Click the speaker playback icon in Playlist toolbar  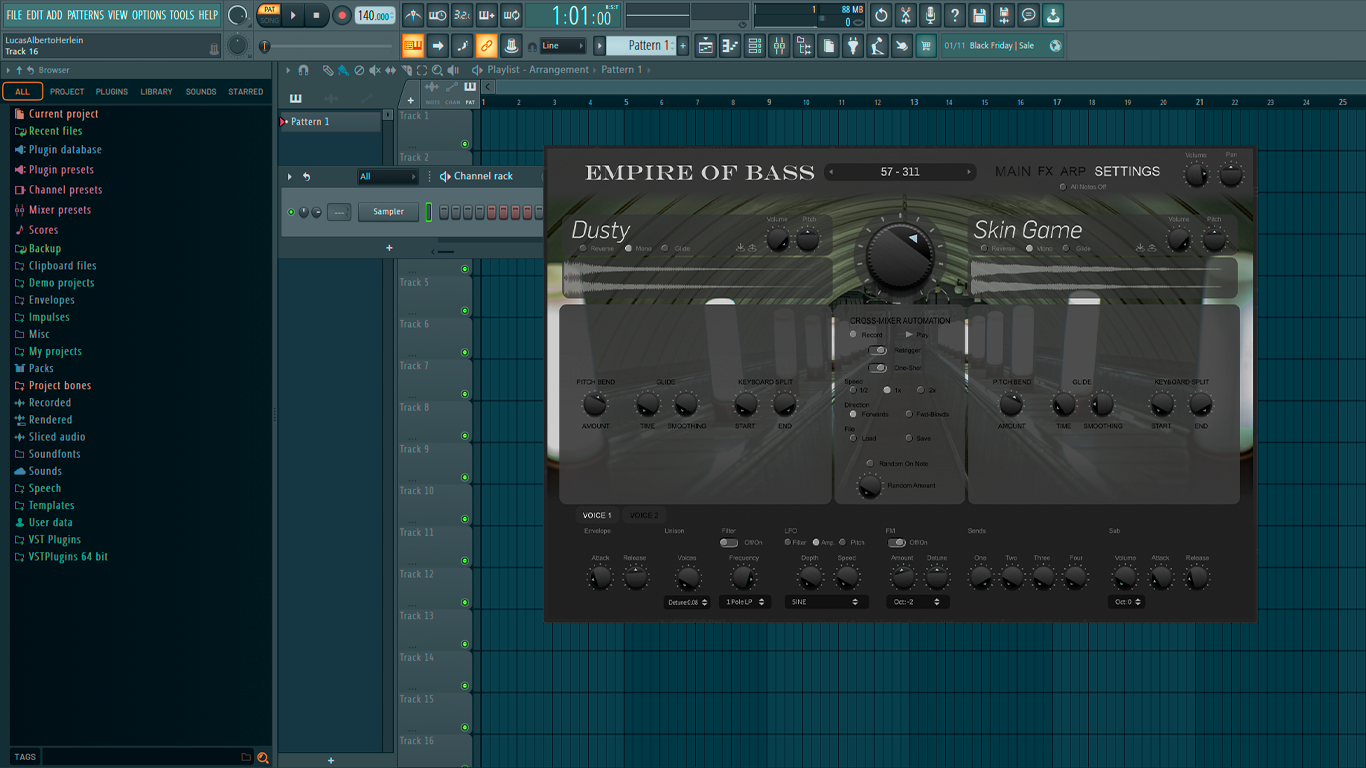click(453, 70)
